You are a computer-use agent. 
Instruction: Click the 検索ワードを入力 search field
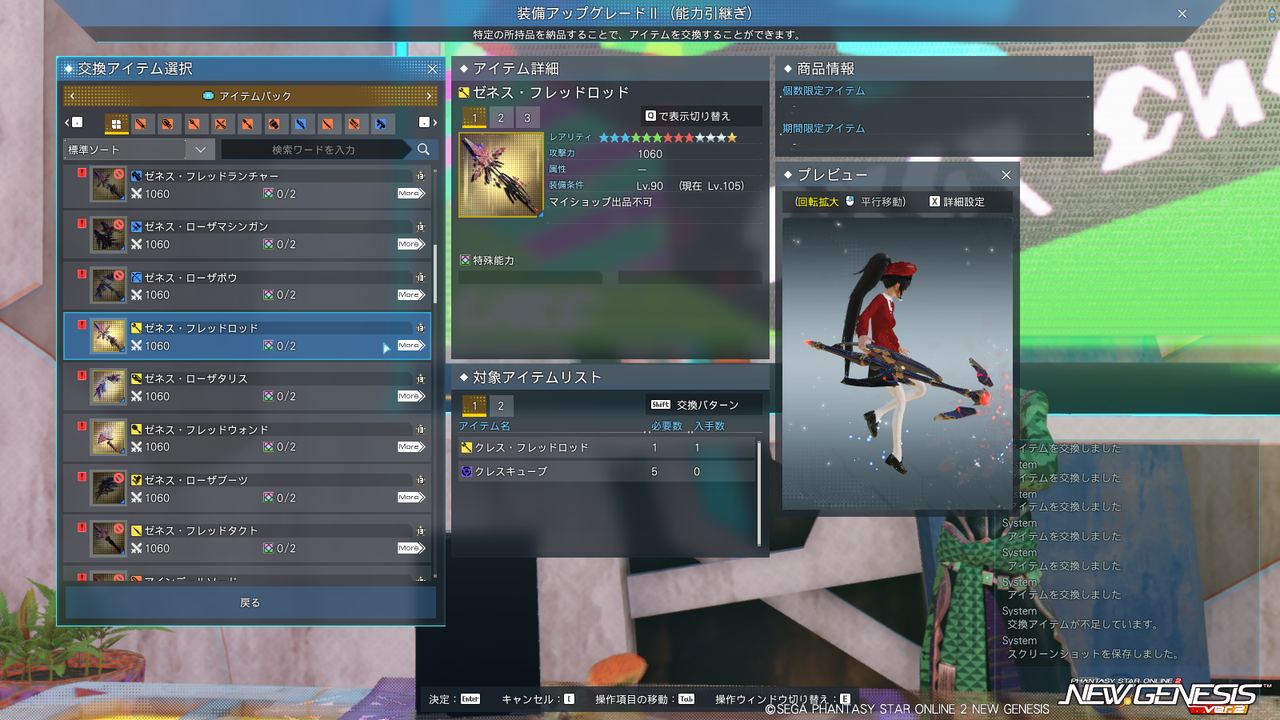pyautogui.click(x=314, y=150)
